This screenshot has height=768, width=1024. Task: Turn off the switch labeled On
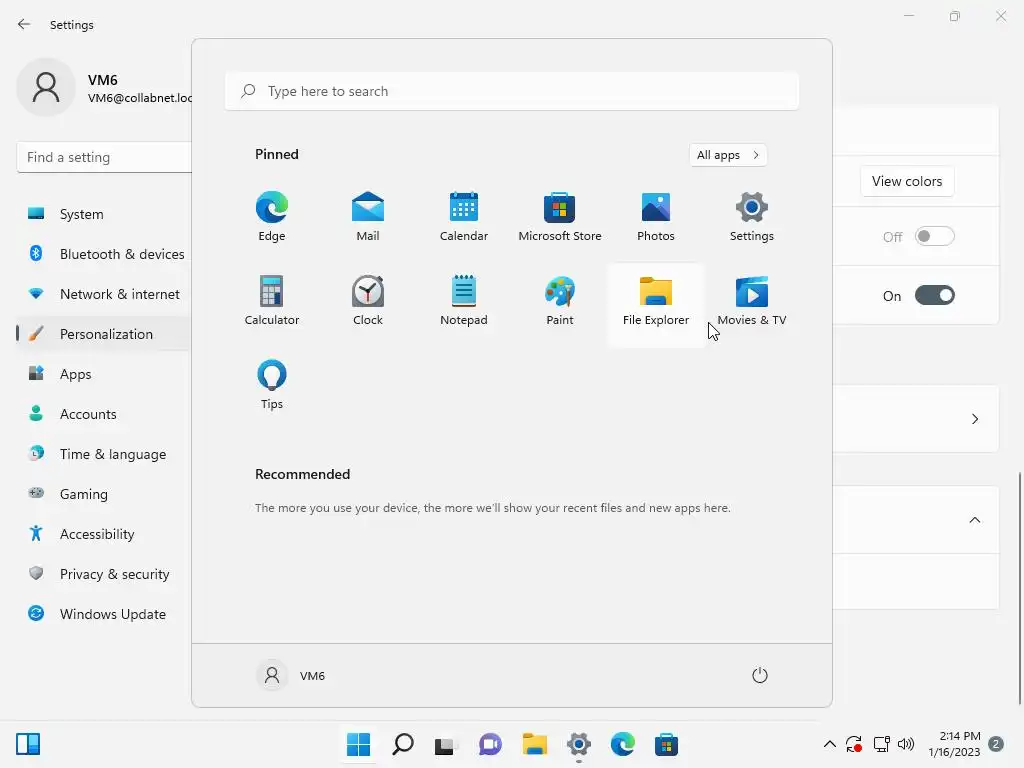tap(935, 295)
